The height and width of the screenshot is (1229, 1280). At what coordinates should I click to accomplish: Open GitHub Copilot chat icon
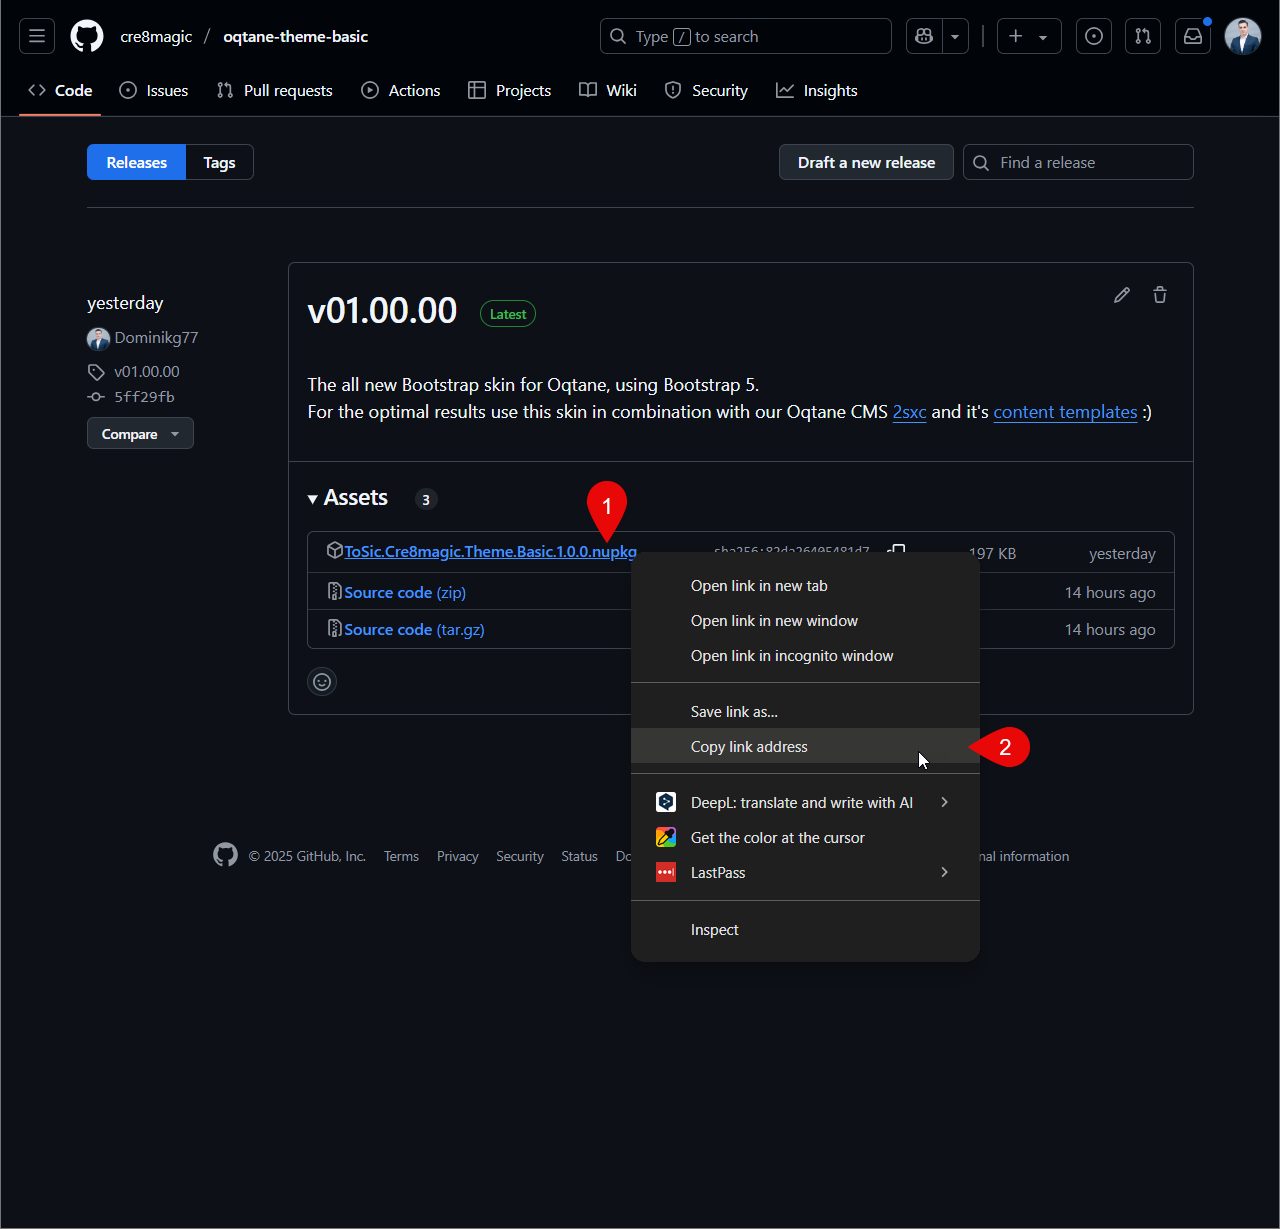924,36
